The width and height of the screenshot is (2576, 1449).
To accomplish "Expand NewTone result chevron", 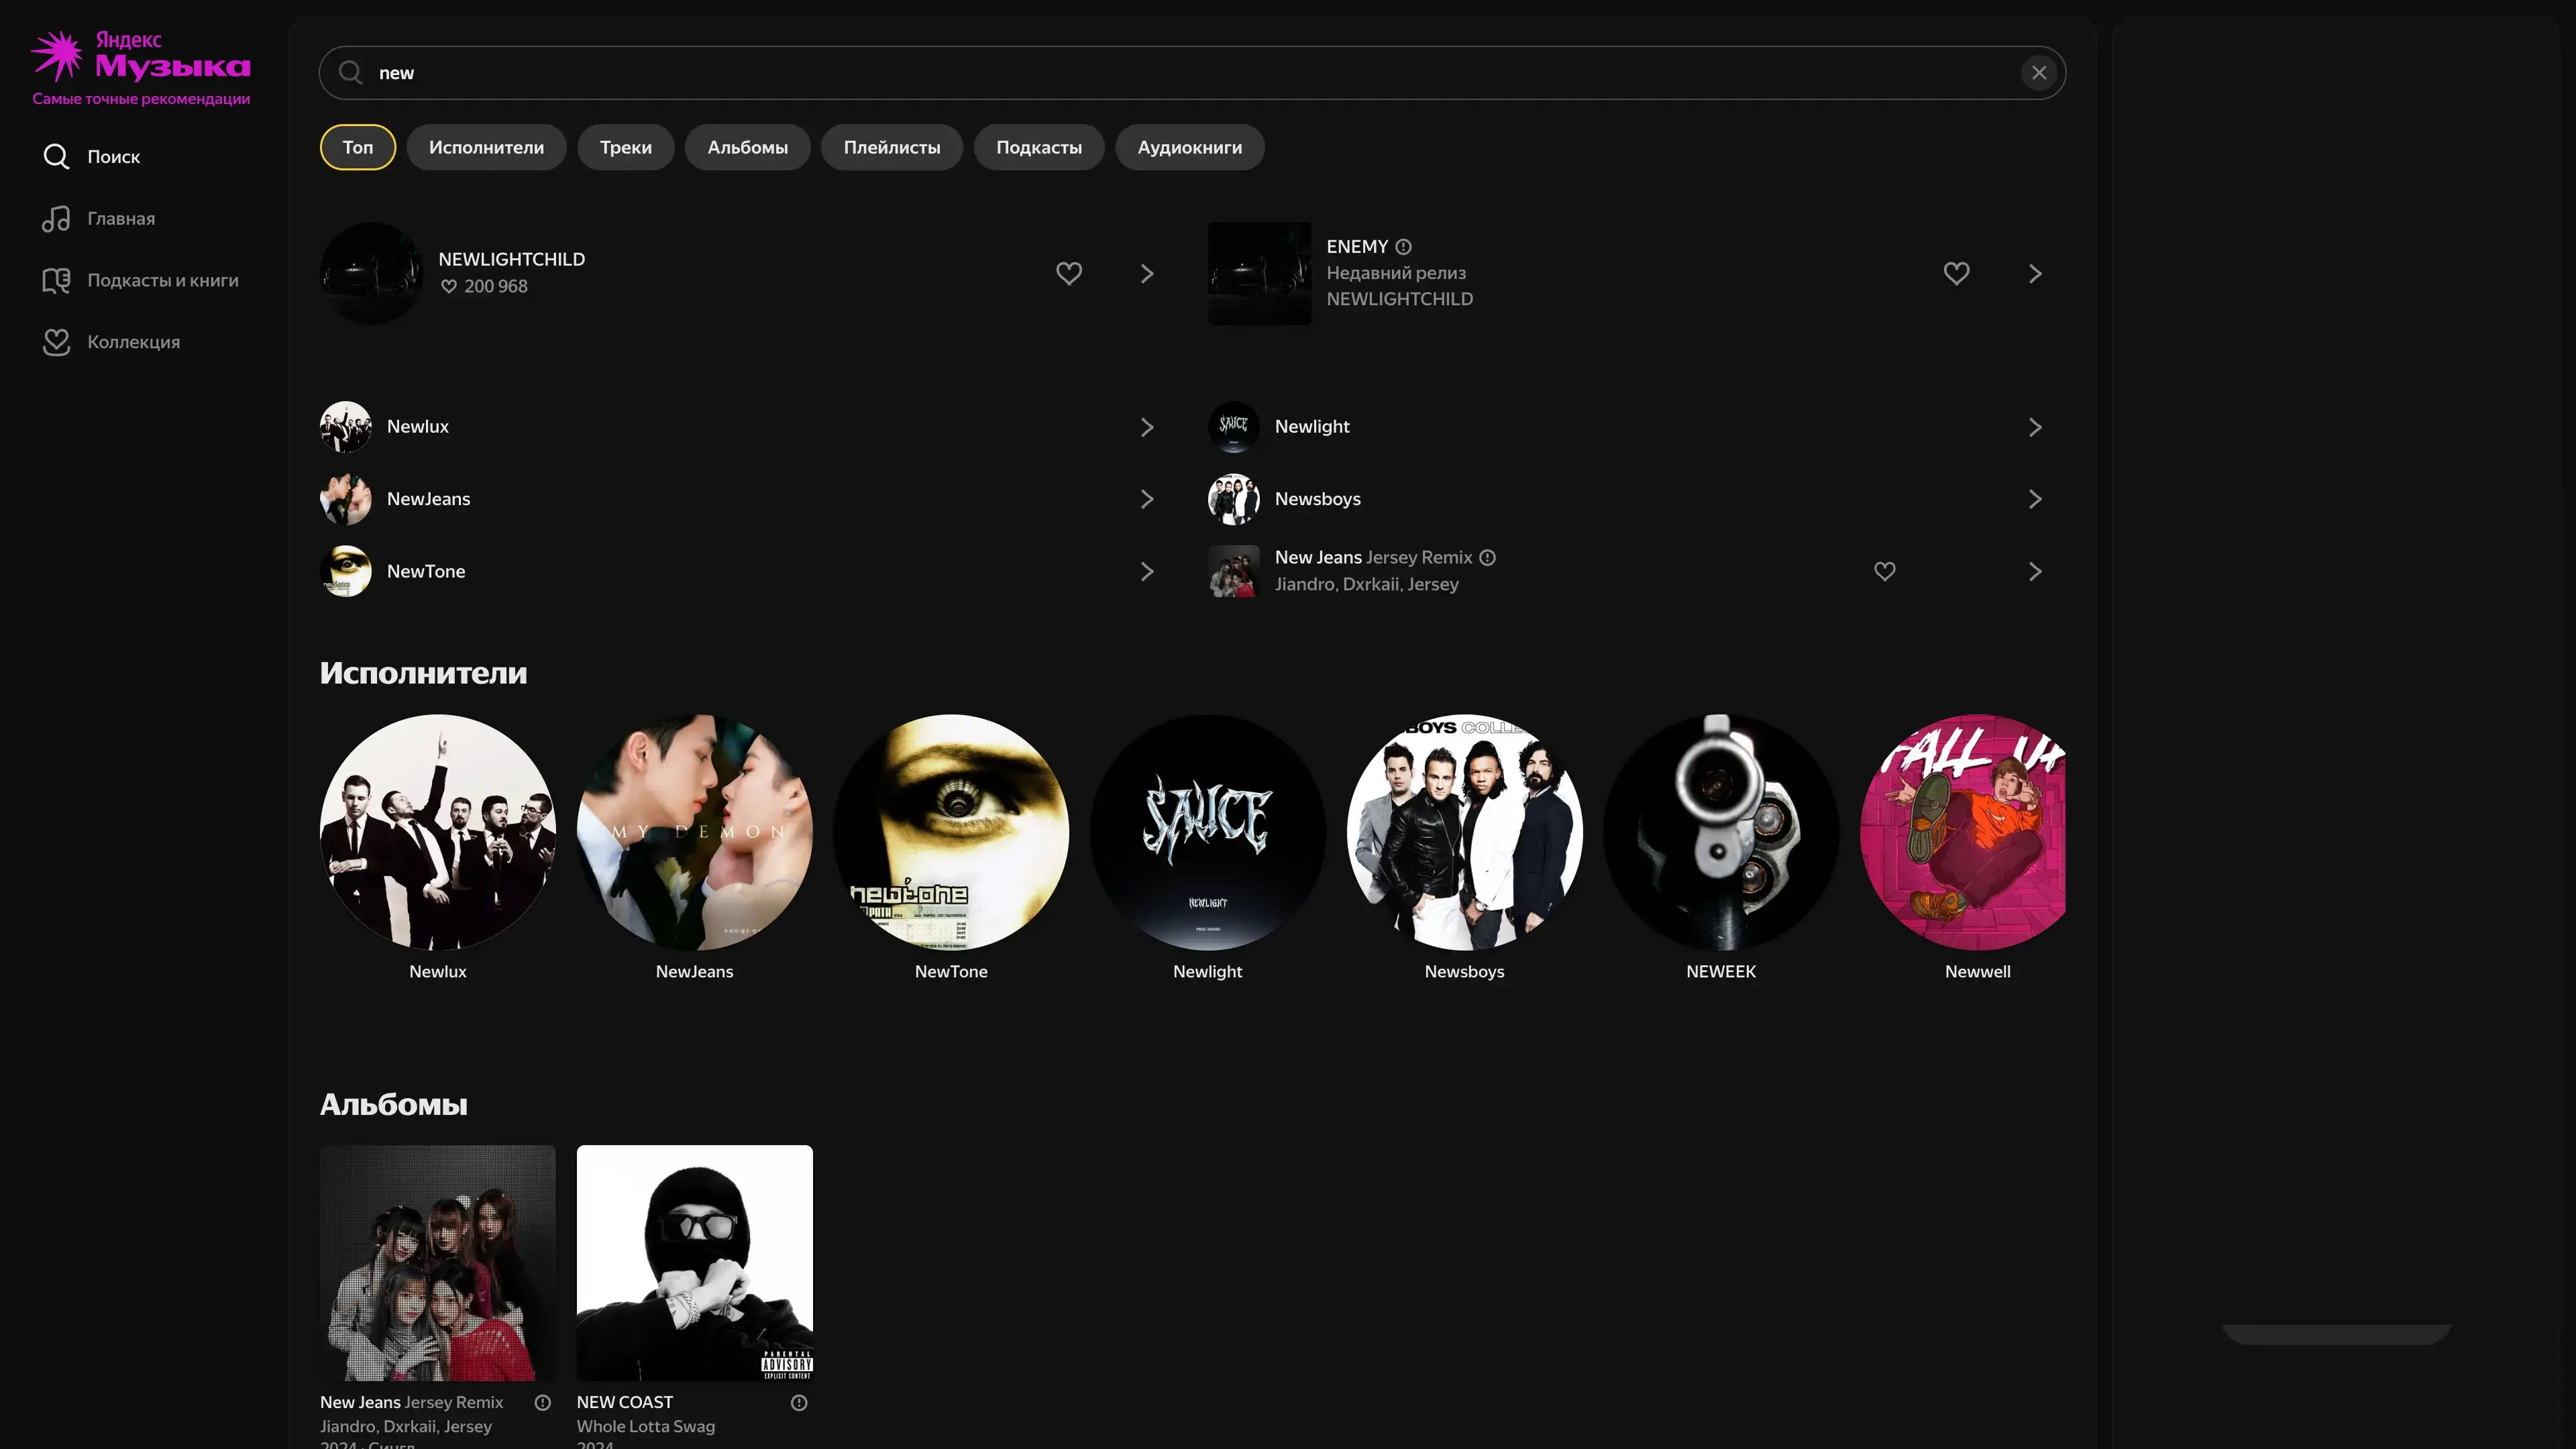I will click(x=1147, y=571).
